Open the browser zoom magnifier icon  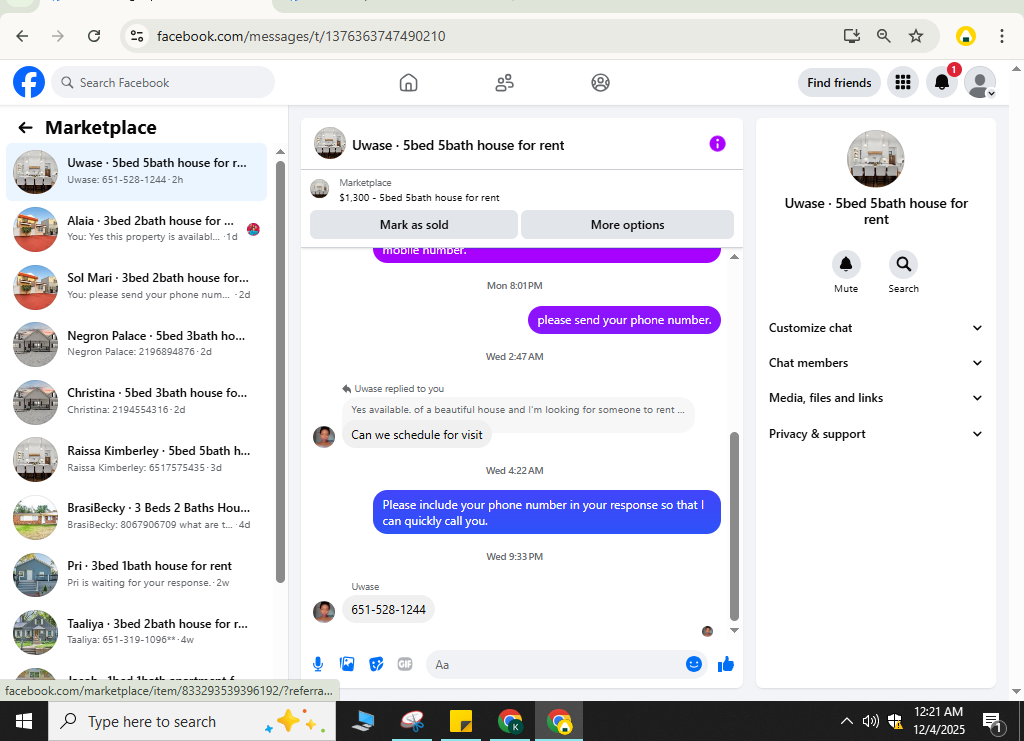tap(884, 36)
